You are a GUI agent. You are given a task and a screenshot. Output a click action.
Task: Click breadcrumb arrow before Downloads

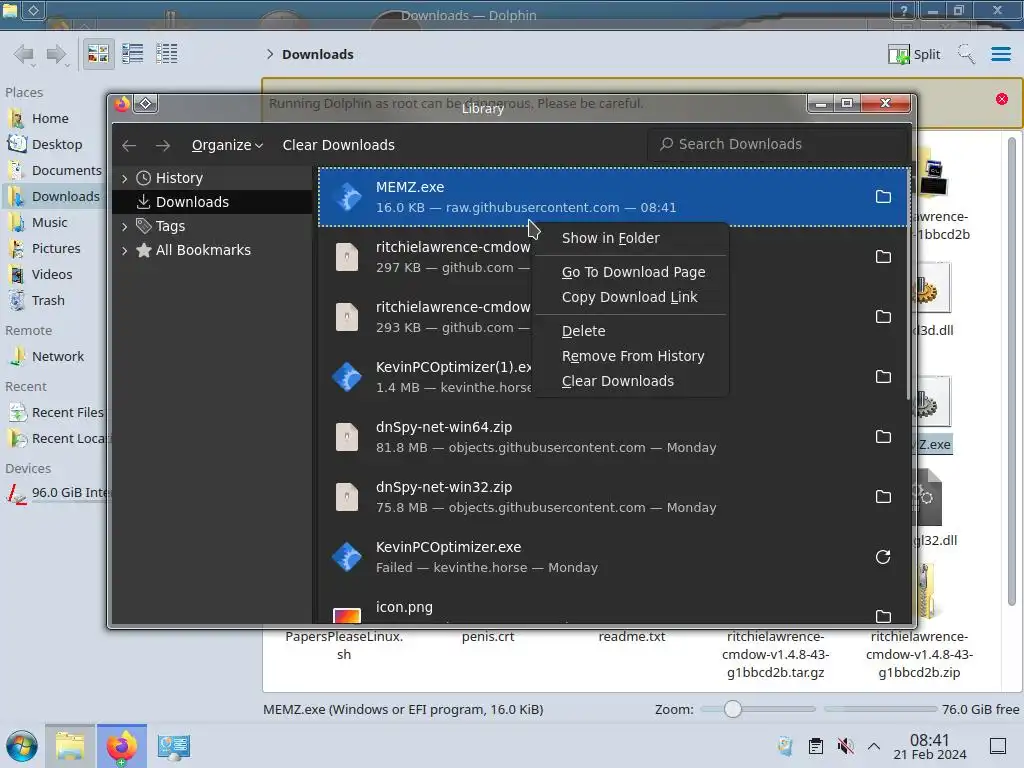click(x=270, y=54)
